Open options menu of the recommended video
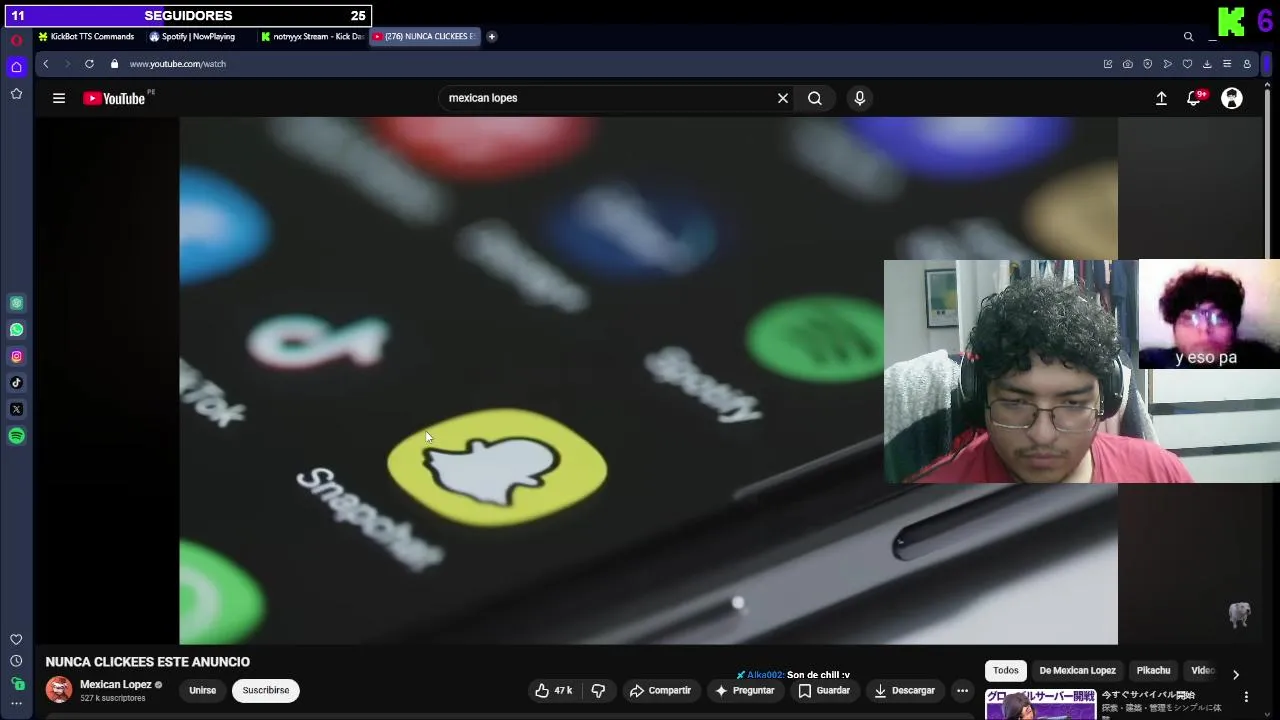 [x=1246, y=697]
